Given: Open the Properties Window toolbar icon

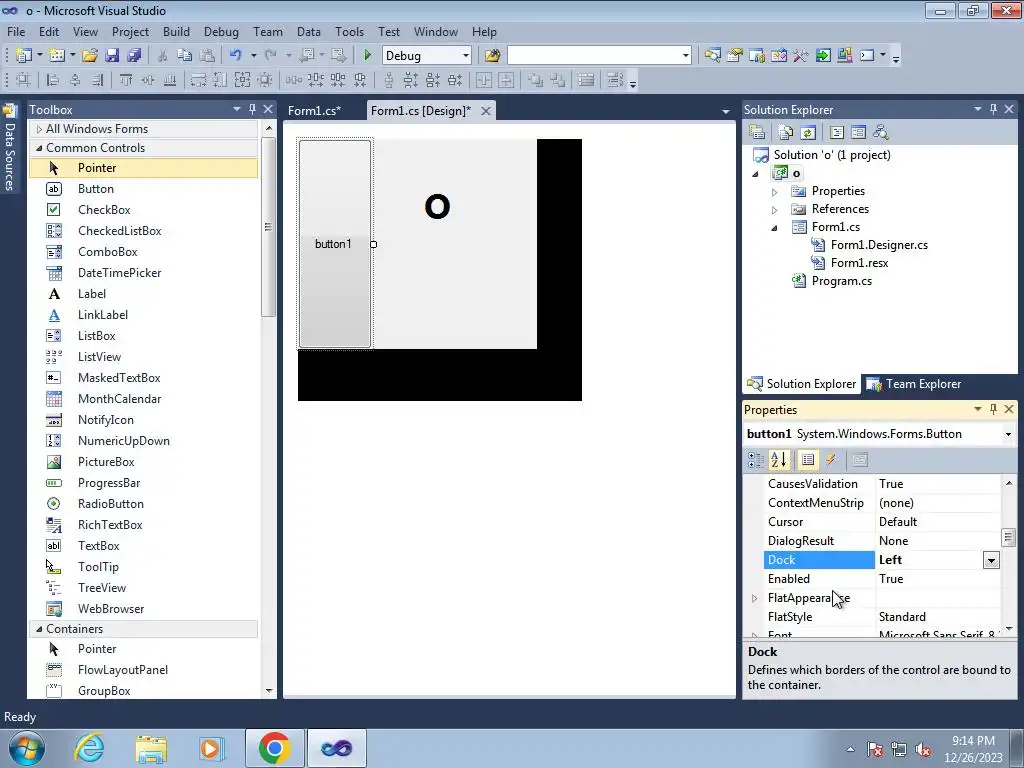Looking at the screenshot, I should click(x=735, y=56).
